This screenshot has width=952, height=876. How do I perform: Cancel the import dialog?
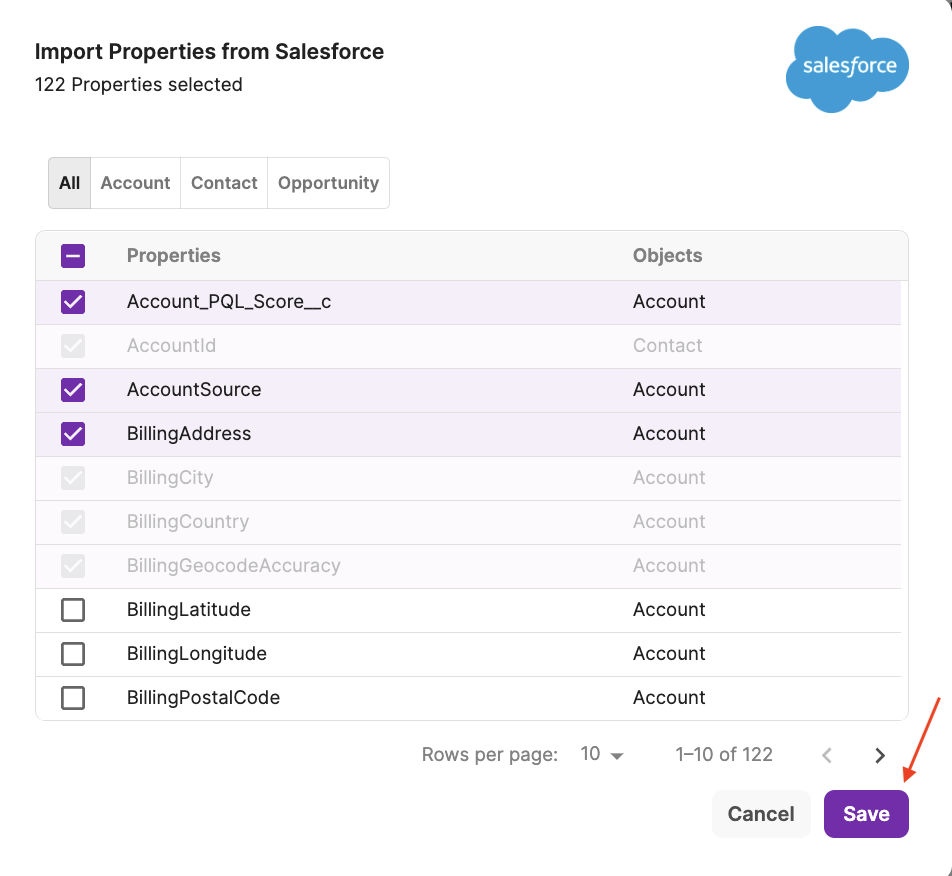(761, 814)
